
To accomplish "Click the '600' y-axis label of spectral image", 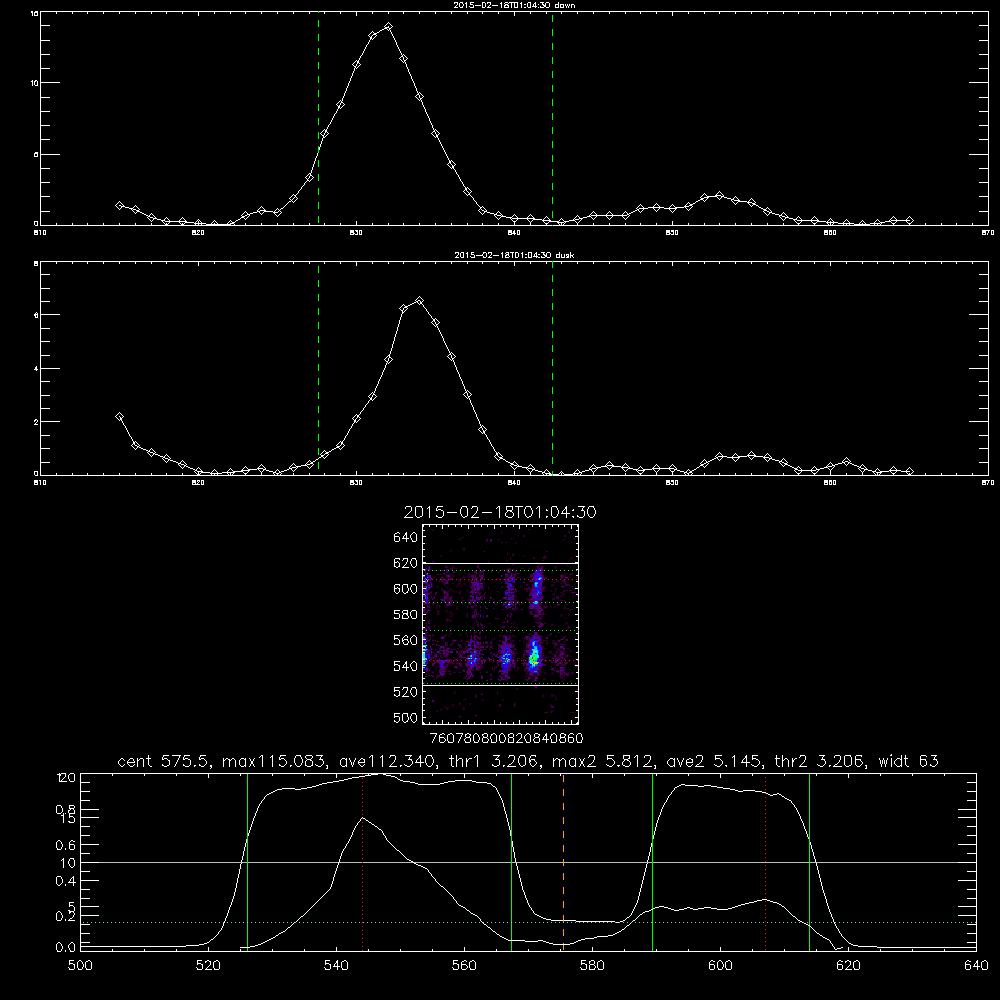I will 405,589.
